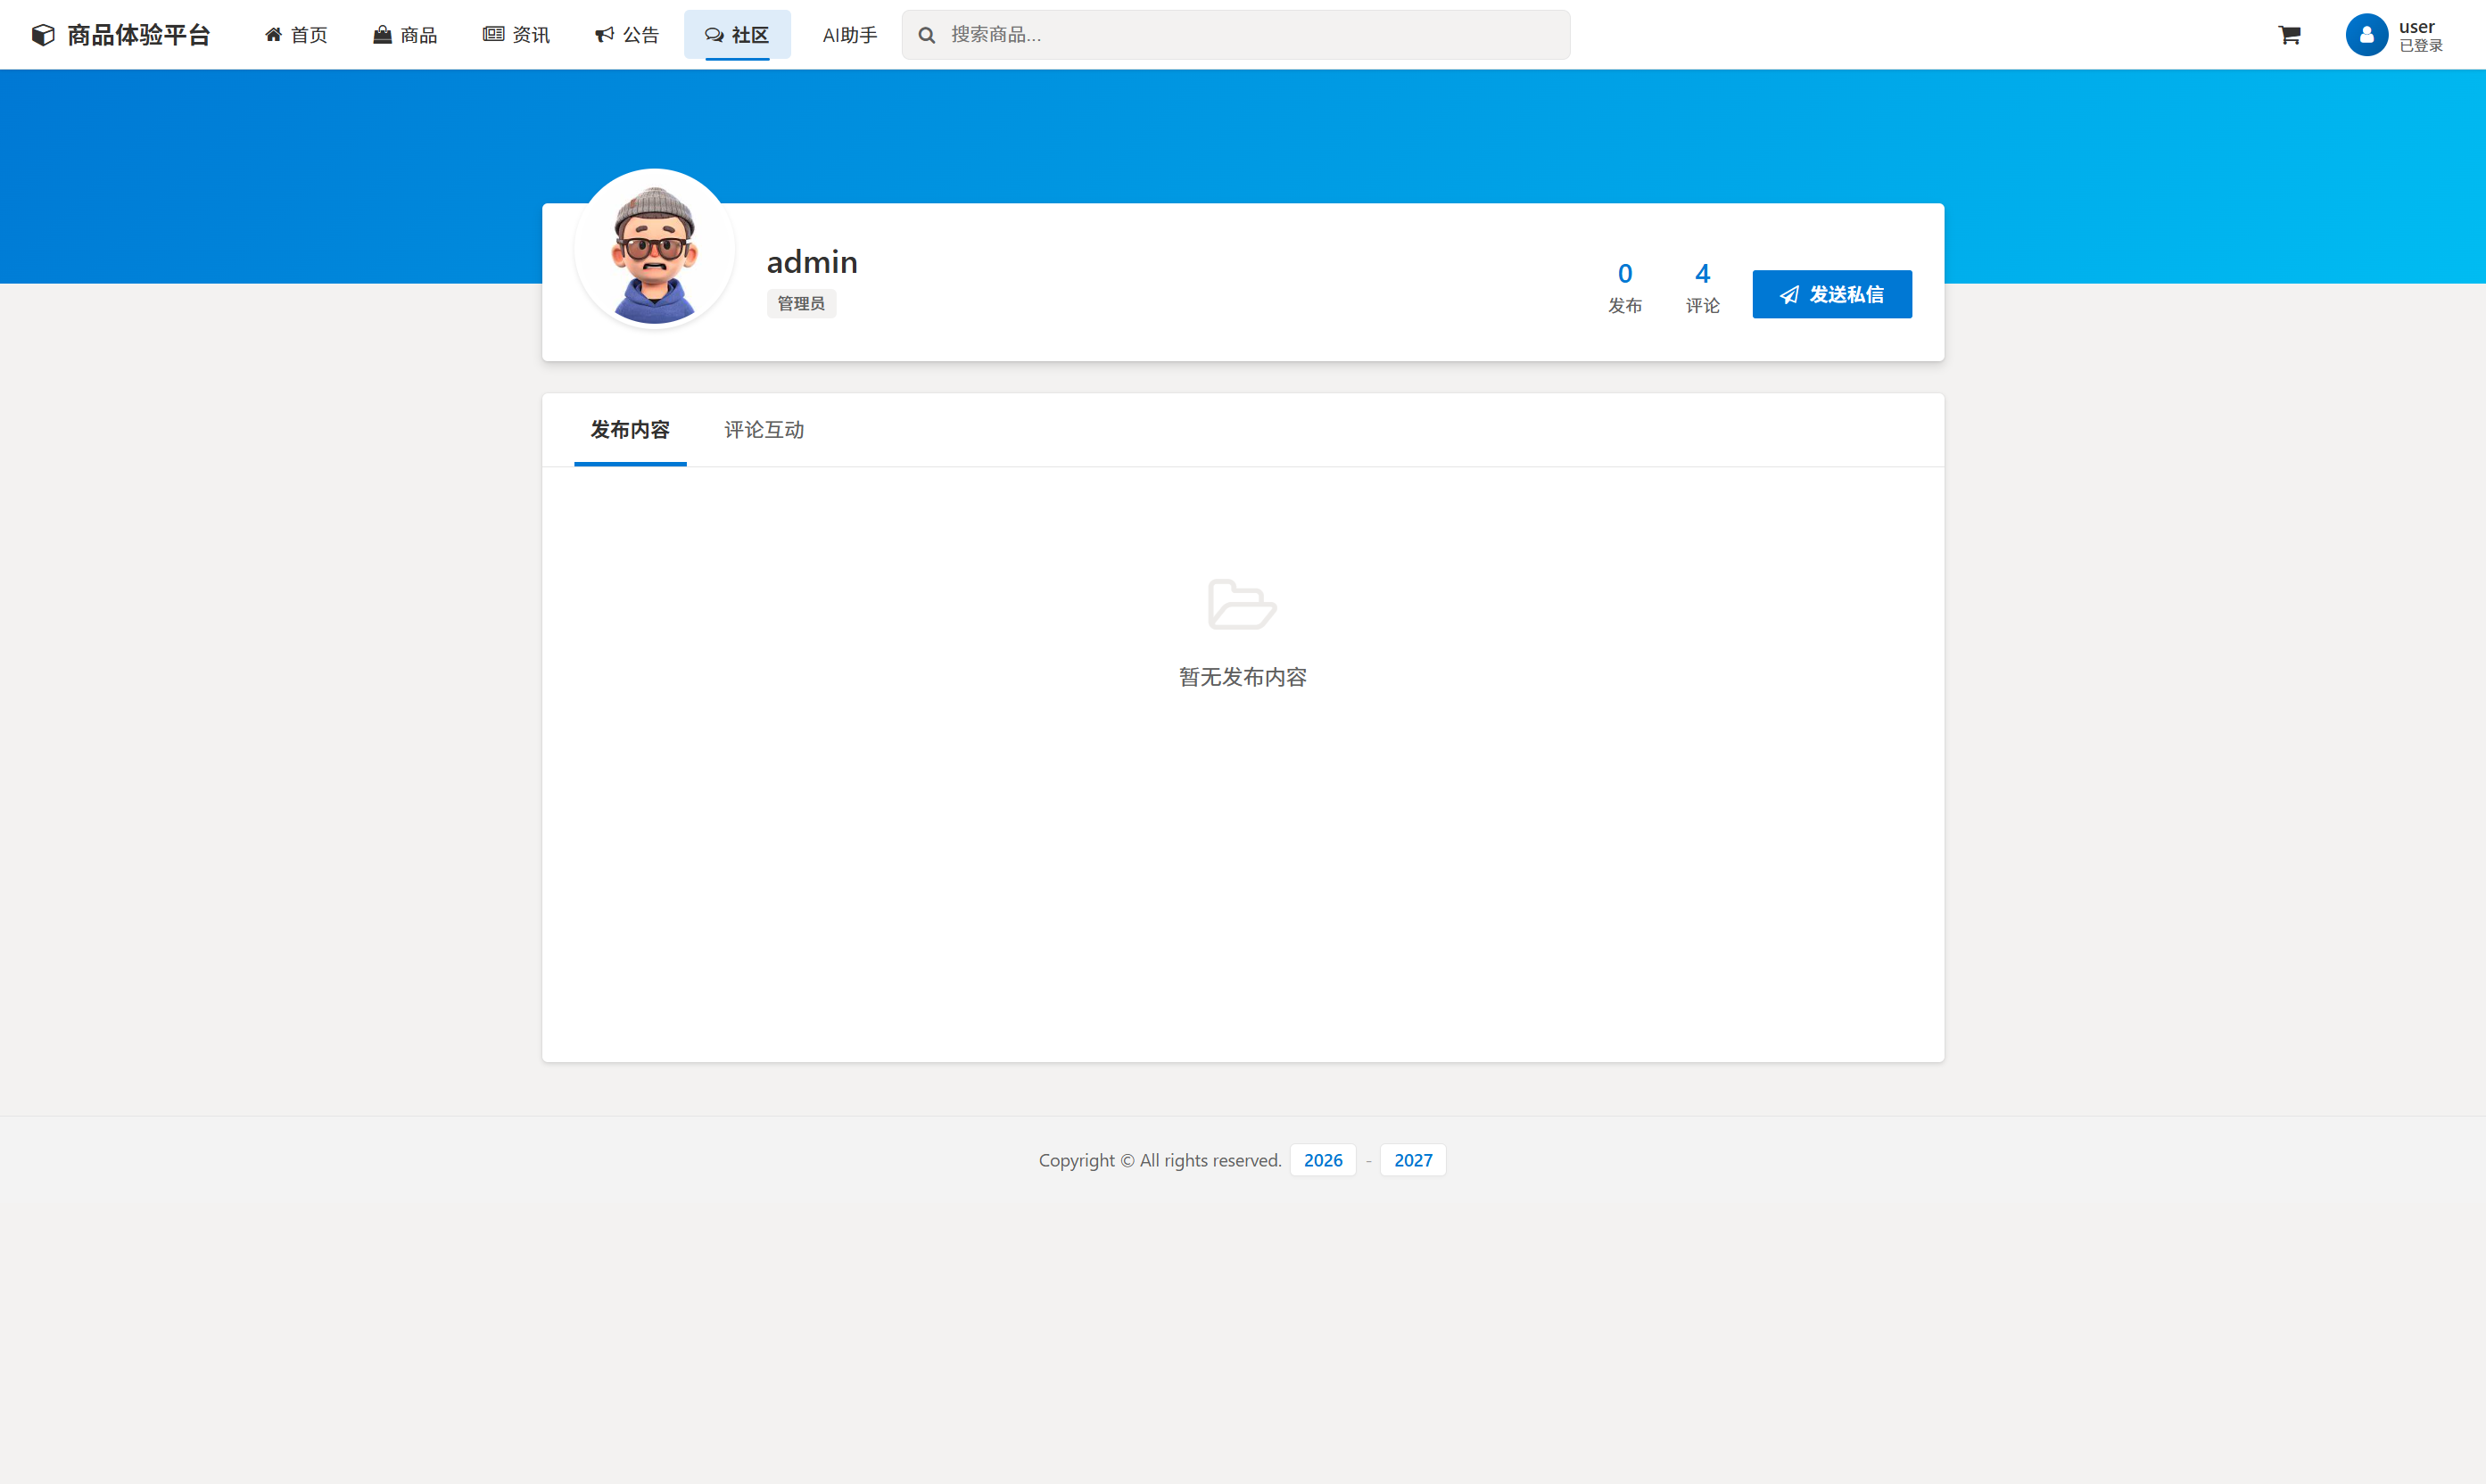Open the AI助手 menu item

(849, 34)
